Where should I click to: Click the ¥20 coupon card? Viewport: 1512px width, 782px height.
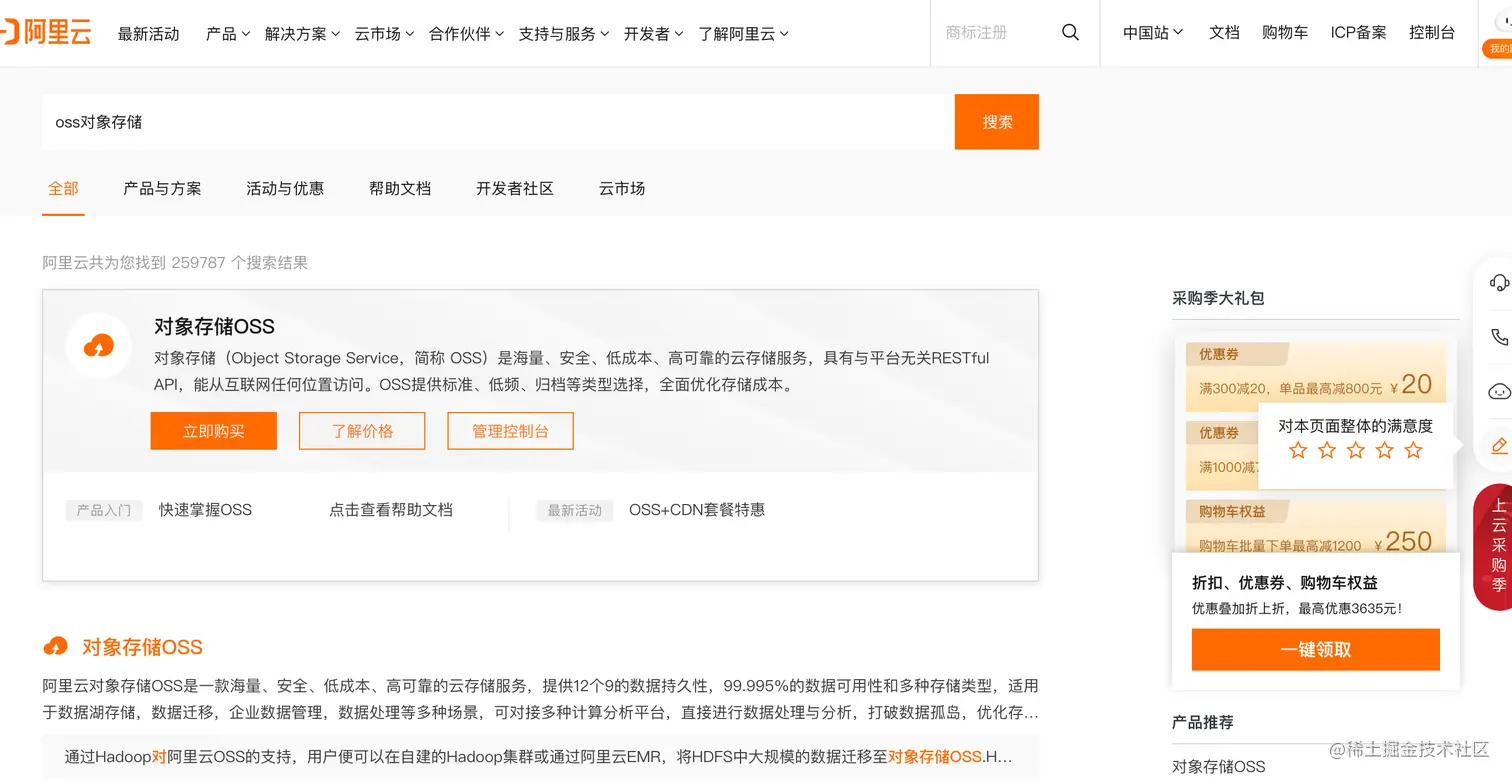[x=1316, y=377]
